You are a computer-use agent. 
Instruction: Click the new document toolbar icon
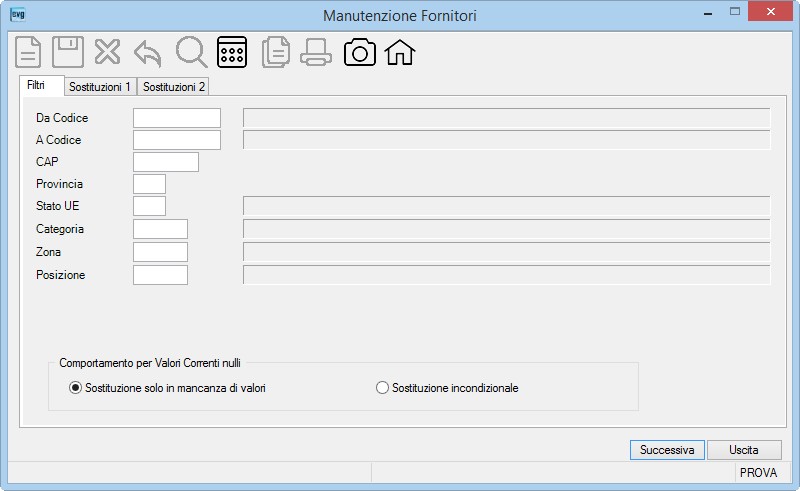coord(28,52)
